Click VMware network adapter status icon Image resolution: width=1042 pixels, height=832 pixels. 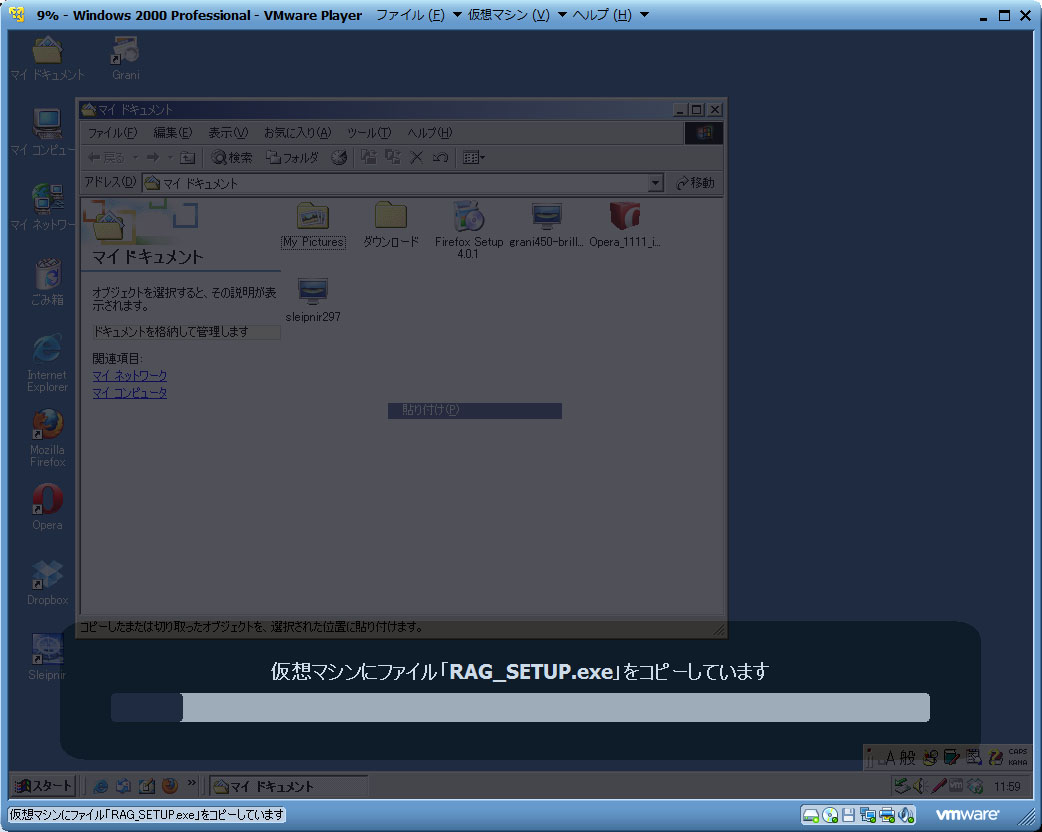(867, 815)
